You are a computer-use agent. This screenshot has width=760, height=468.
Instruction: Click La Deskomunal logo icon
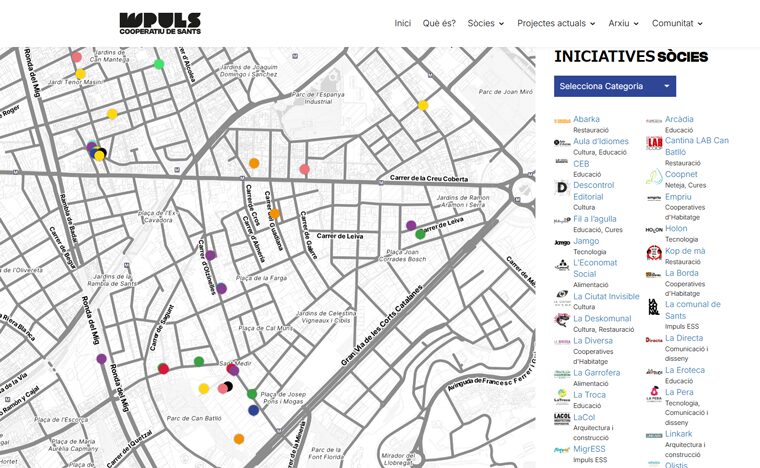(562, 320)
